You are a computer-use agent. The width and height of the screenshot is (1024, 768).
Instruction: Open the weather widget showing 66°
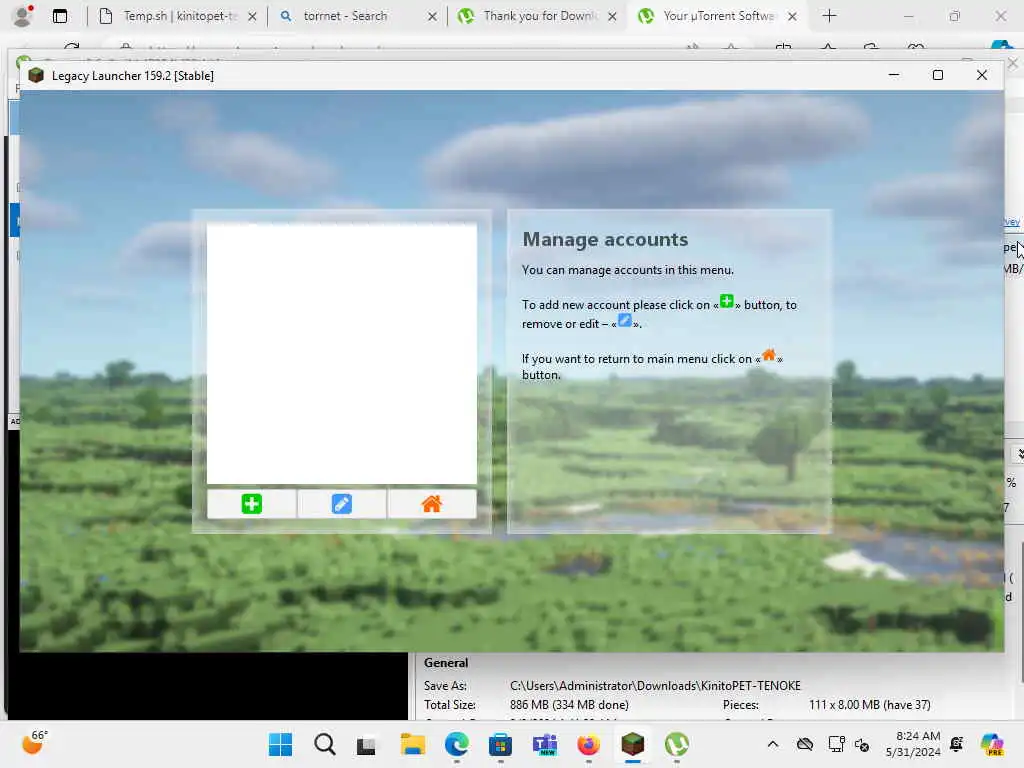[x=34, y=743]
